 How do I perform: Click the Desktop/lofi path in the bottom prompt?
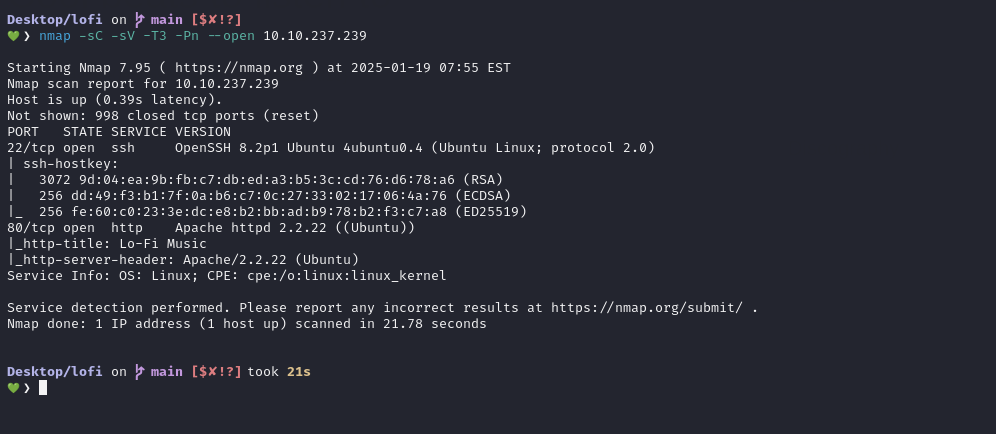[55, 372]
